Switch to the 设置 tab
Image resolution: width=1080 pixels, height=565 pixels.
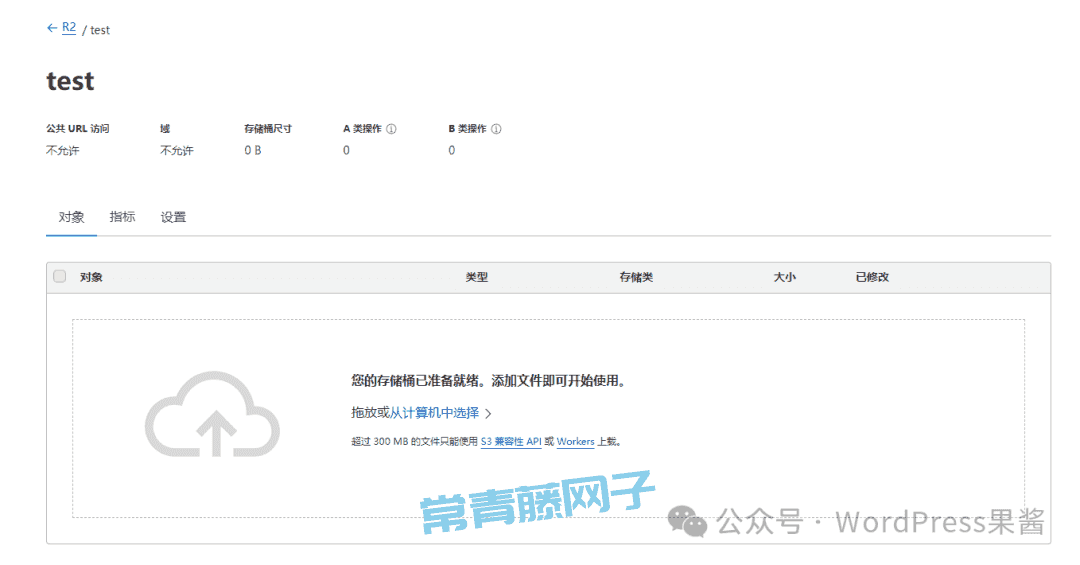click(x=174, y=217)
